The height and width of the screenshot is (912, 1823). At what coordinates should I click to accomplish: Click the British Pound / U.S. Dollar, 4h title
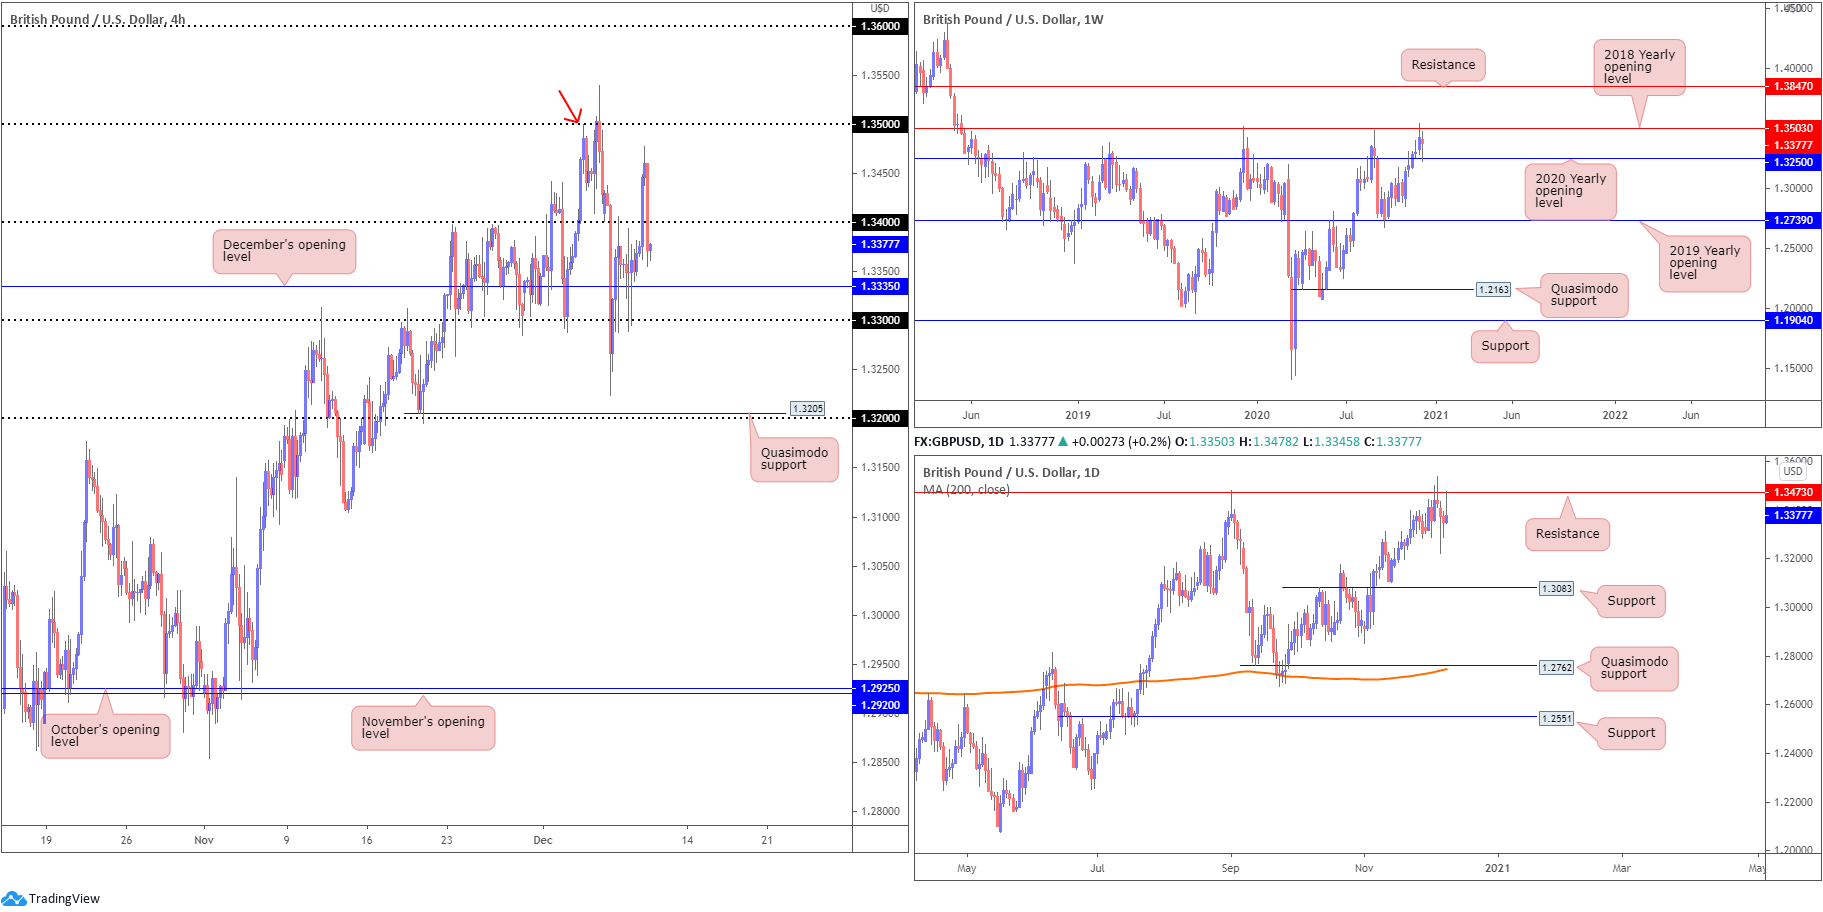(97, 20)
